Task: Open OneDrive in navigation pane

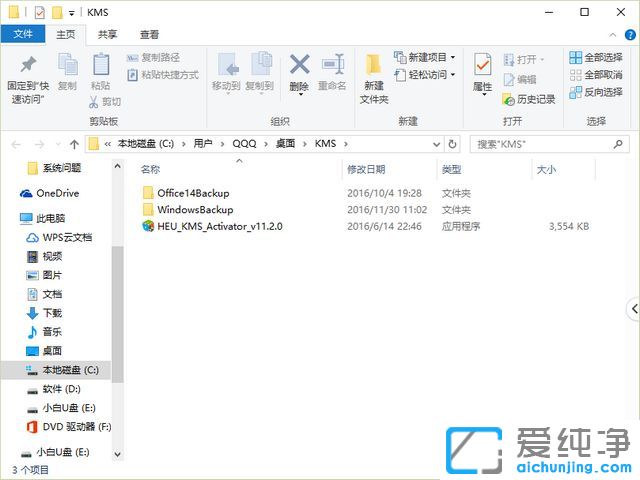Action: click(50, 193)
